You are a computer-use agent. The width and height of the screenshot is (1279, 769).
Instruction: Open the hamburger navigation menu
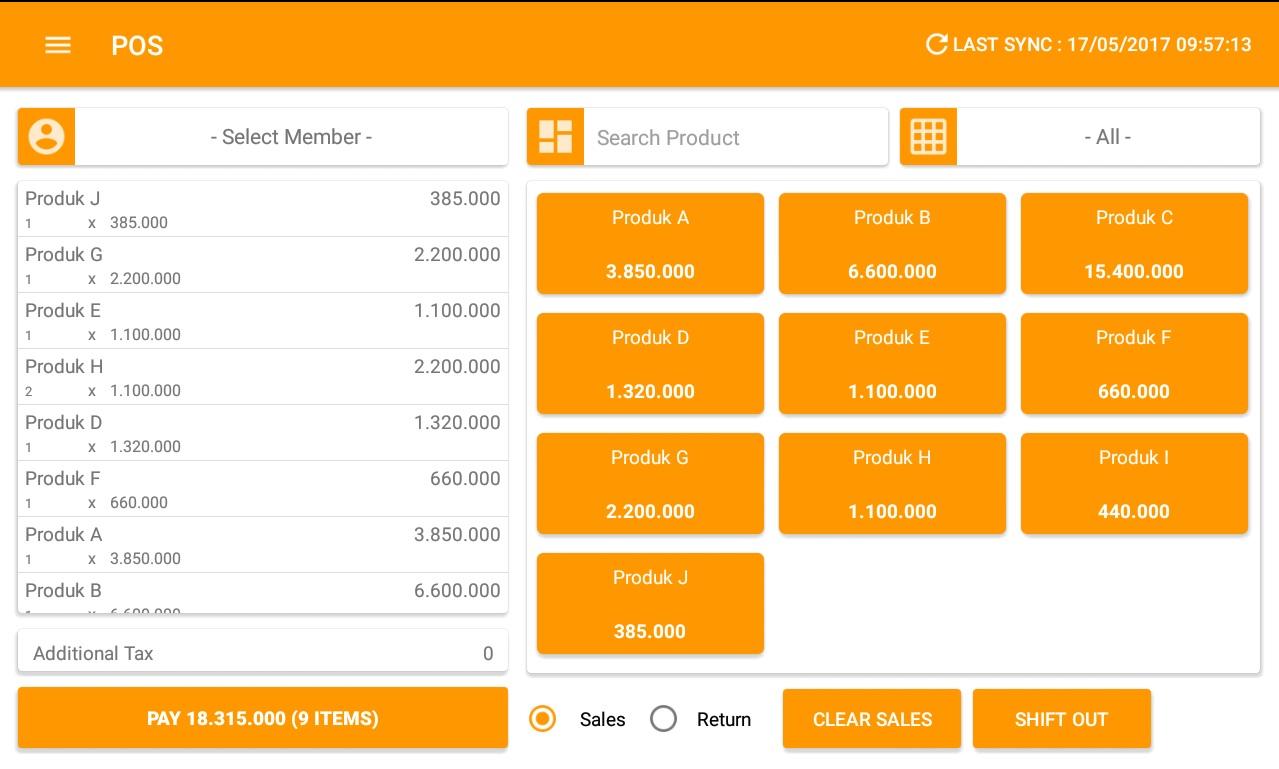point(58,45)
